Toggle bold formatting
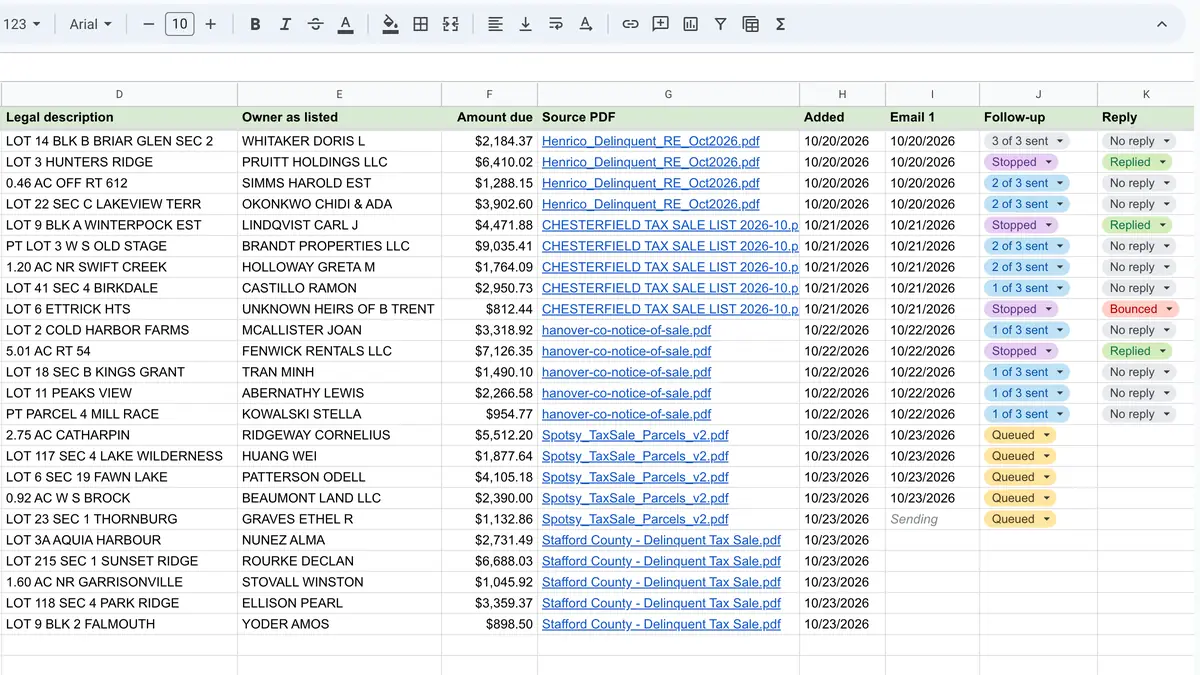 pos(255,24)
